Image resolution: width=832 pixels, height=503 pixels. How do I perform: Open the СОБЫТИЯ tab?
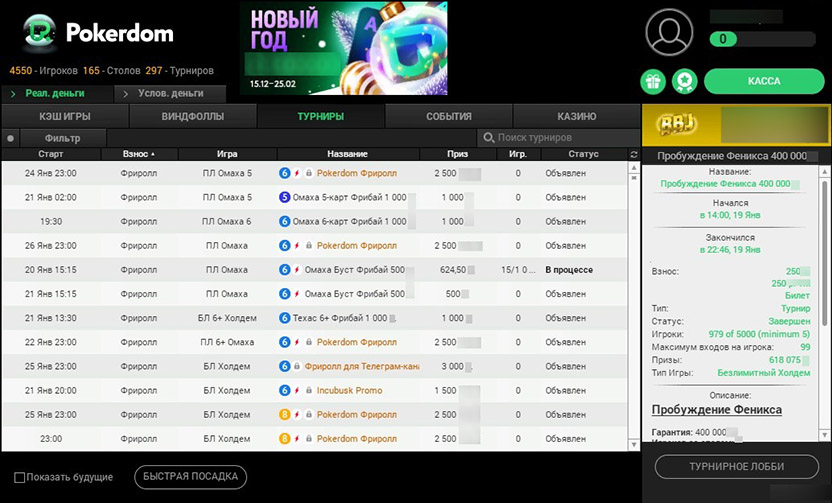point(449,116)
